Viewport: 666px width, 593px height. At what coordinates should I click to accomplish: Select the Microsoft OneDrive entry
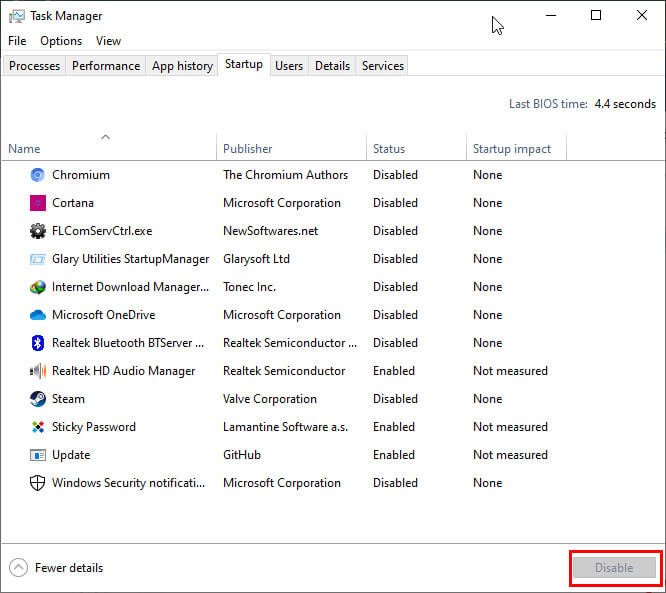[x=104, y=315]
